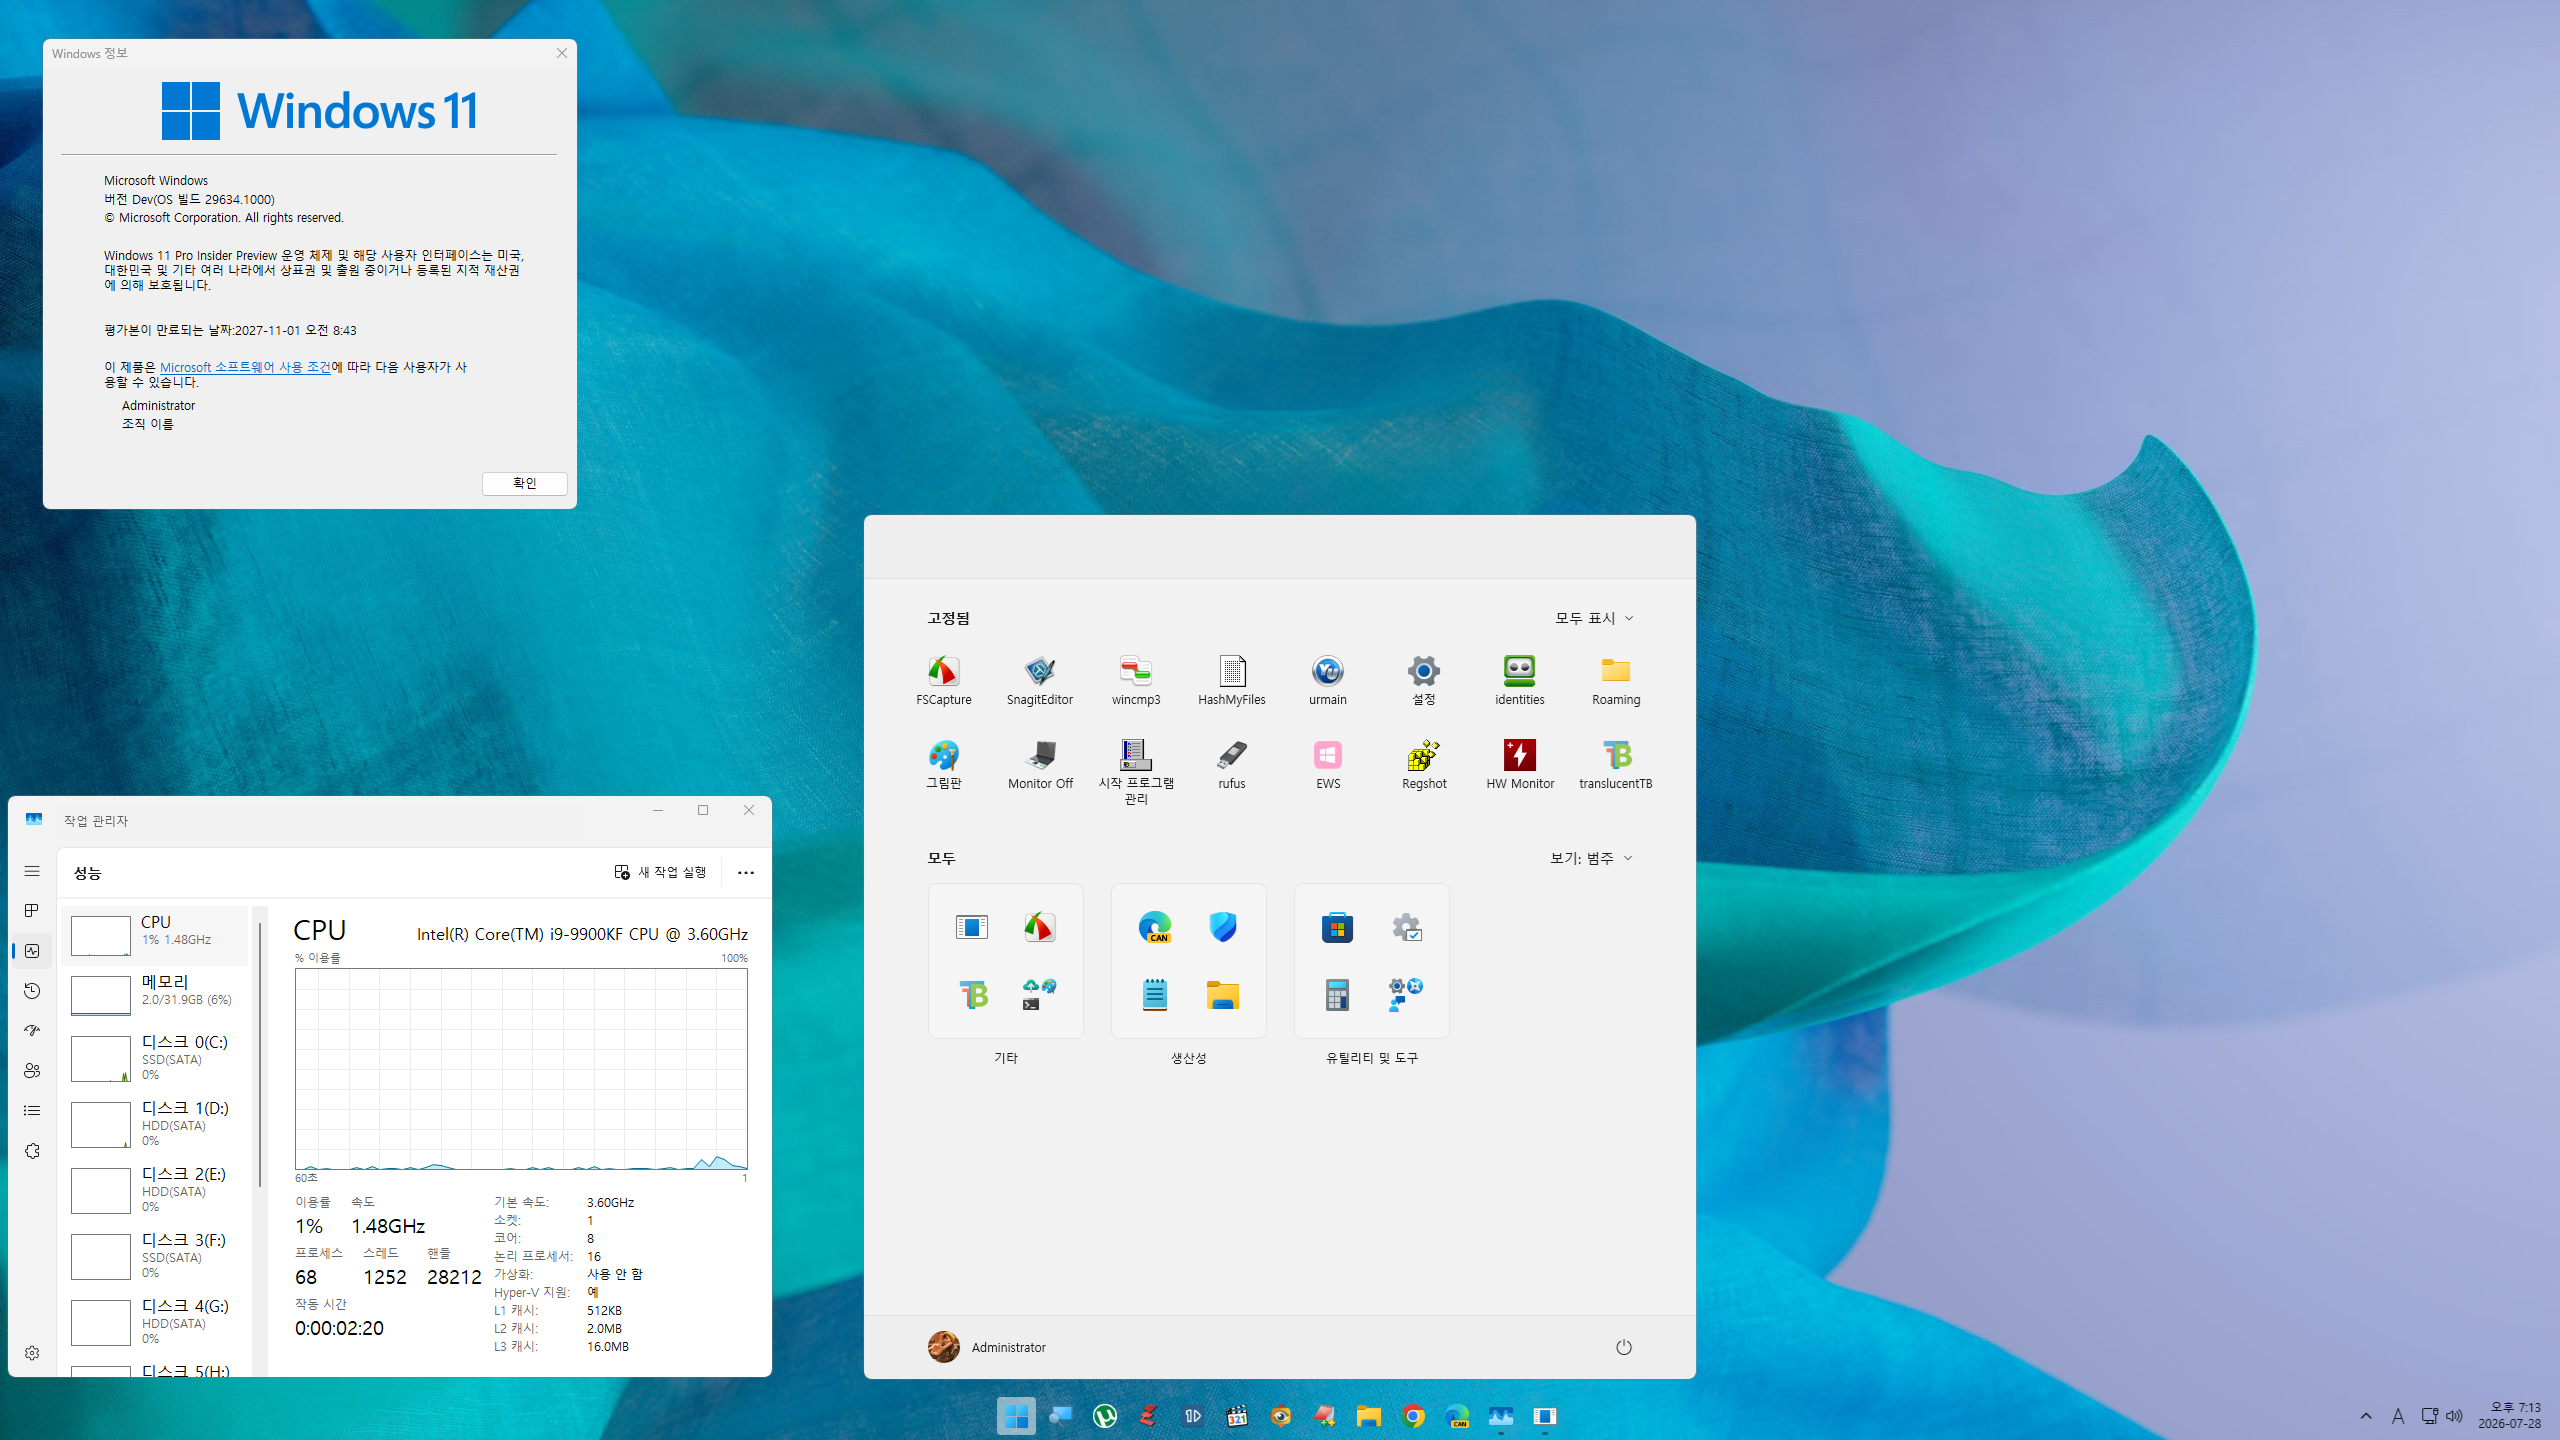This screenshot has width=2560, height=1440.
Task: Select CPU in the performance list
Action: pyautogui.click(x=155, y=935)
